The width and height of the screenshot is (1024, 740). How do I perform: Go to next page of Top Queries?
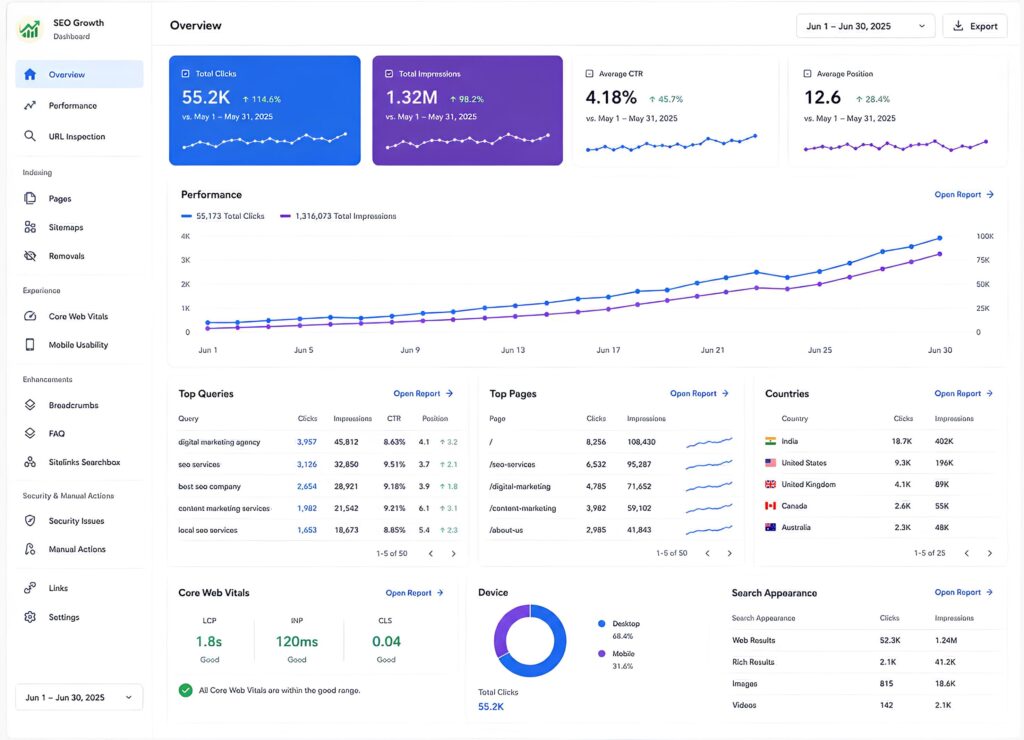[x=454, y=553]
